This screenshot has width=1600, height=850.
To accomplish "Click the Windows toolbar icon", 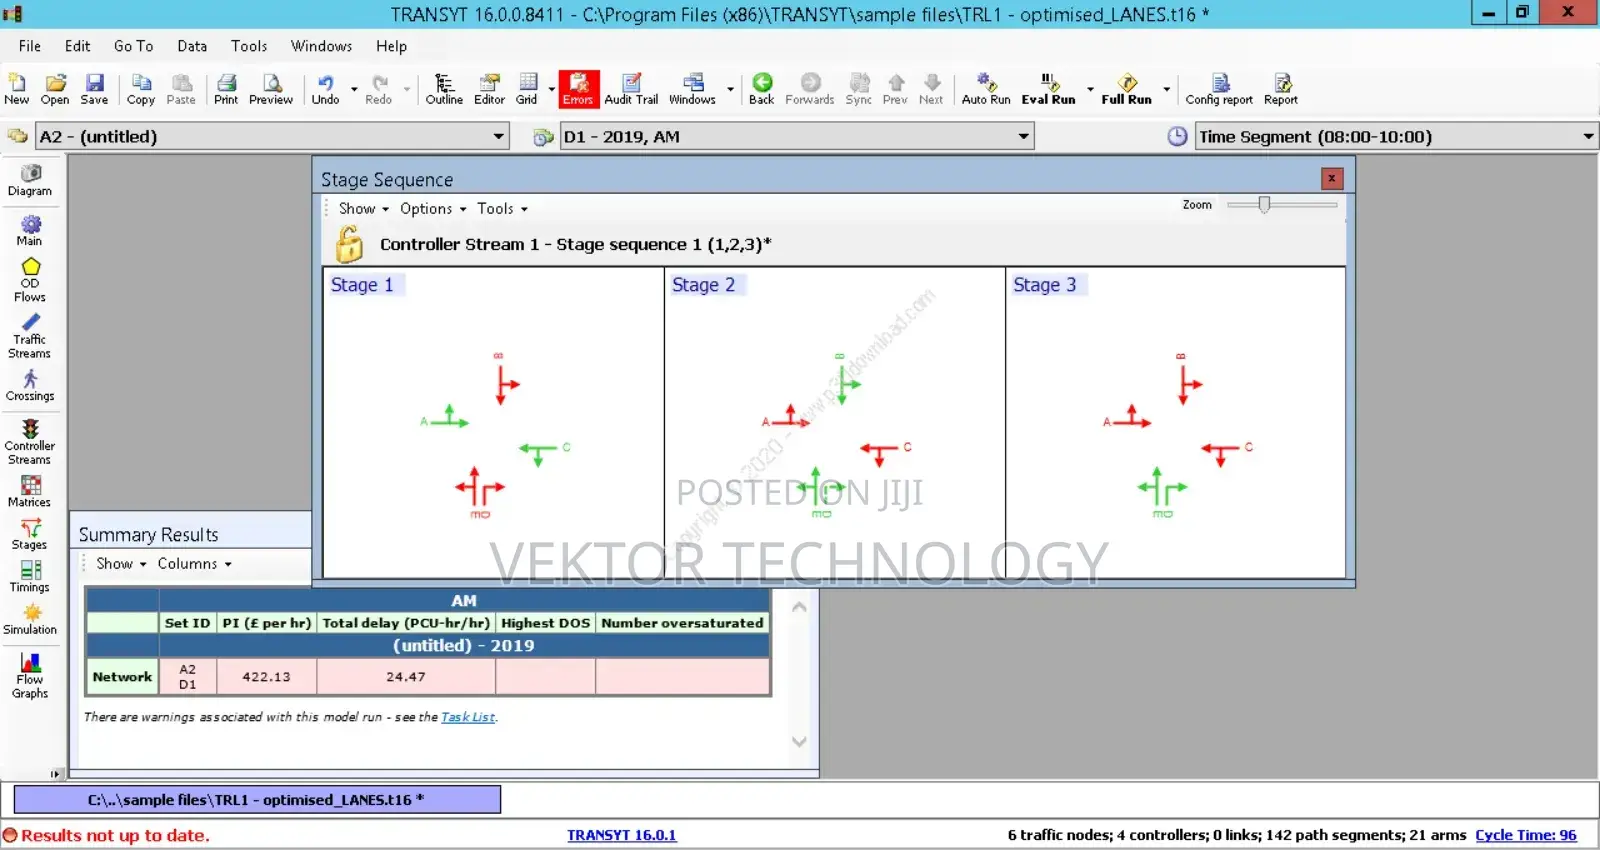I will click(692, 88).
